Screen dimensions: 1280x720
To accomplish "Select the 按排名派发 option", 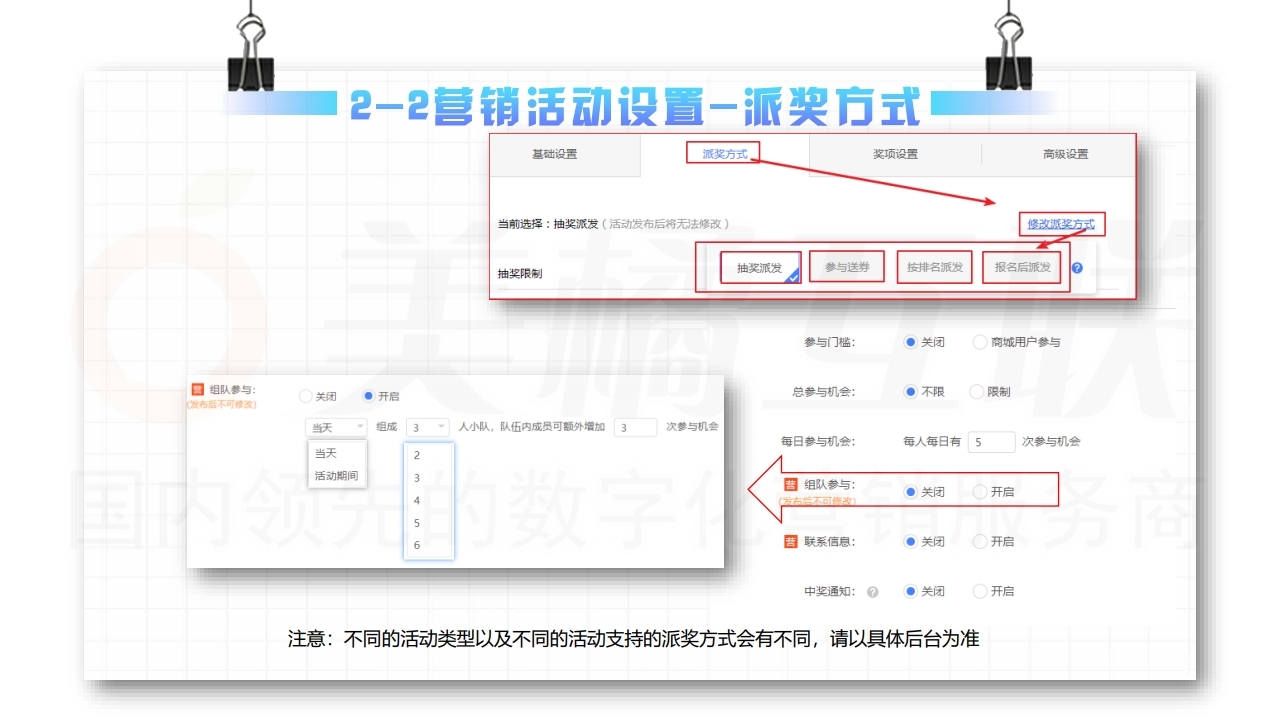I will click(x=935, y=267).
